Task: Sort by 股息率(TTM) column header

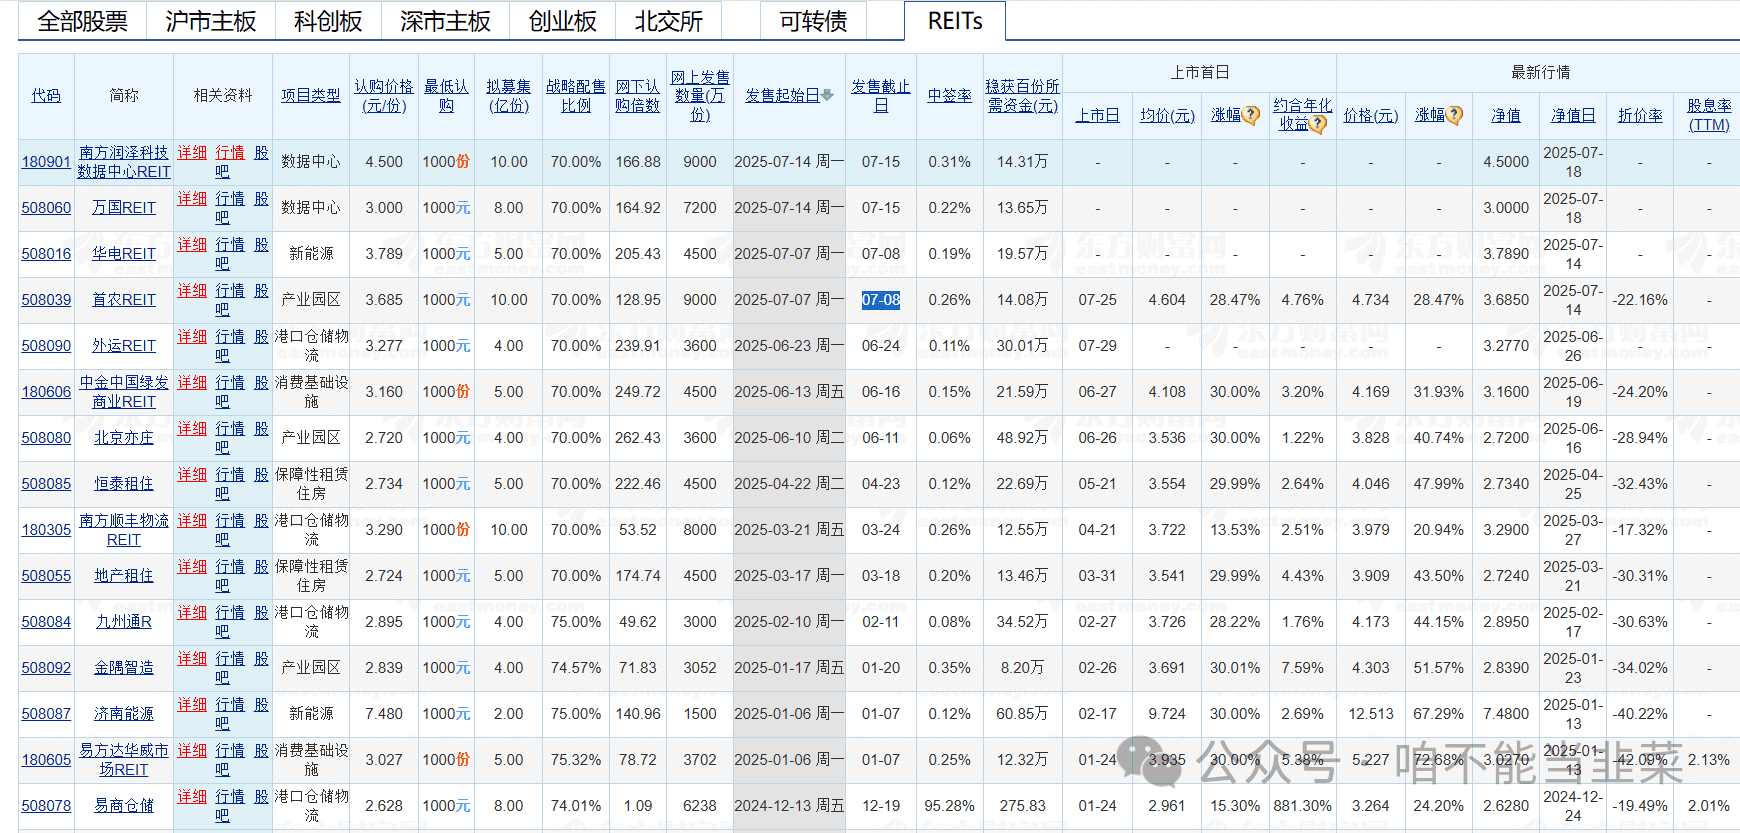Action: click(x=1709, y=115)
